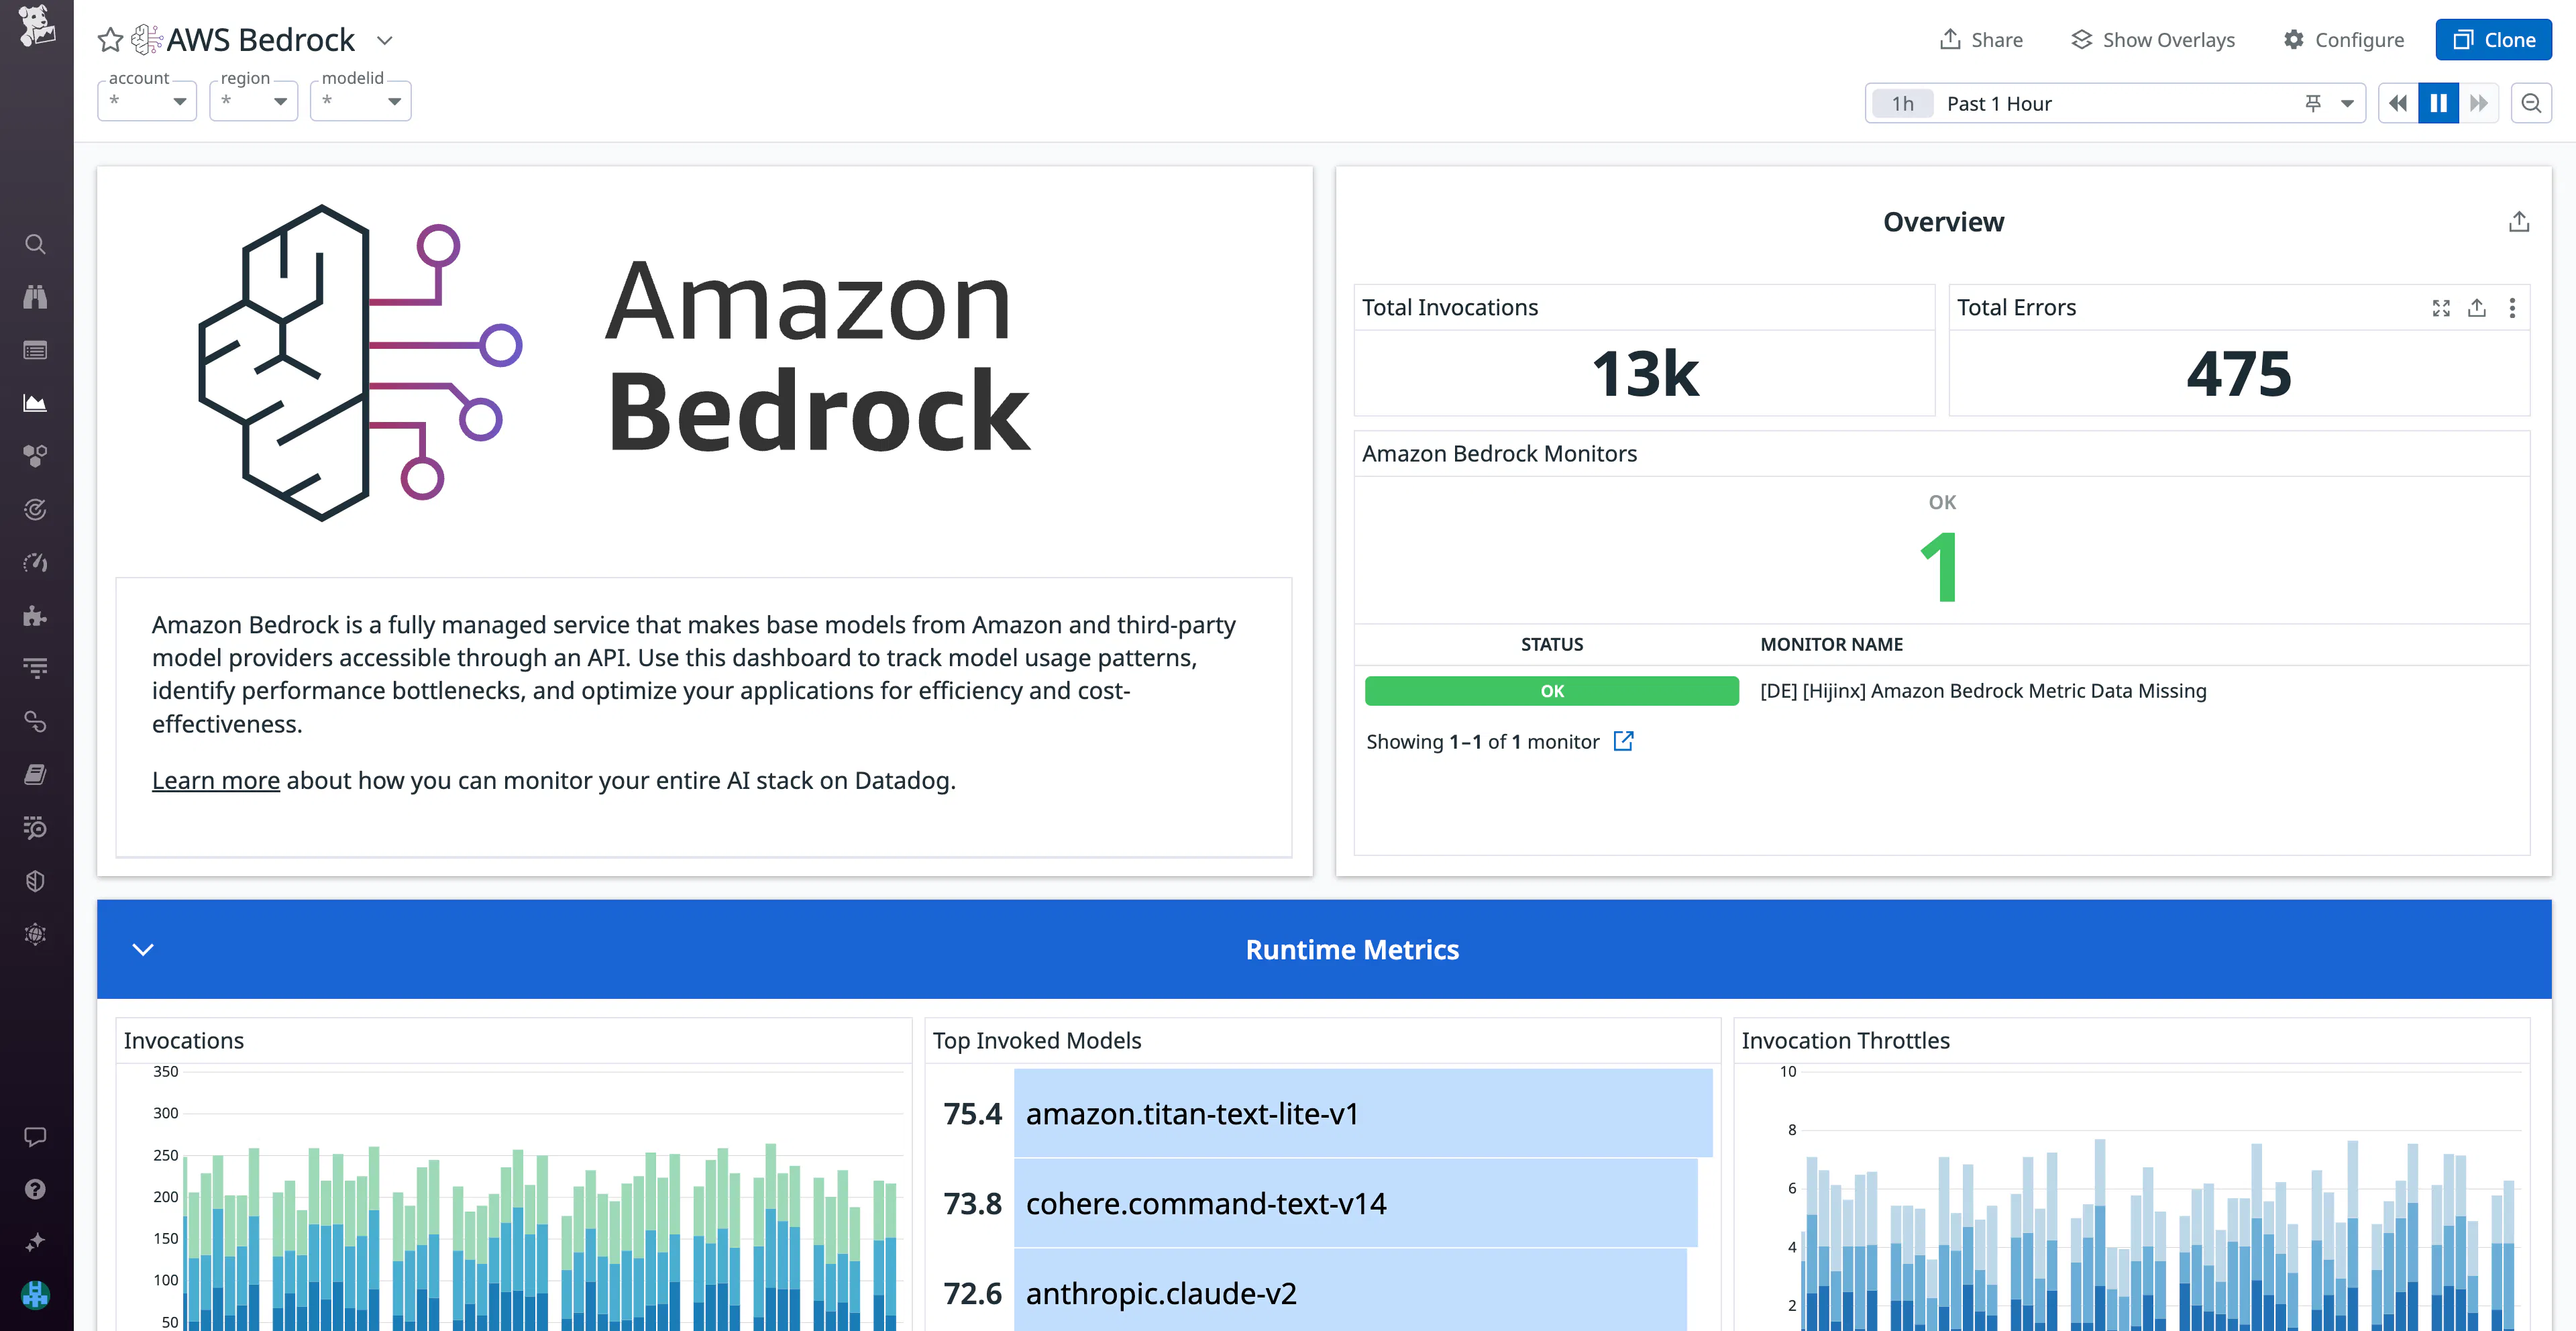Open the APM target icon
This screenshot has width=2576, height=1331.
35,508
